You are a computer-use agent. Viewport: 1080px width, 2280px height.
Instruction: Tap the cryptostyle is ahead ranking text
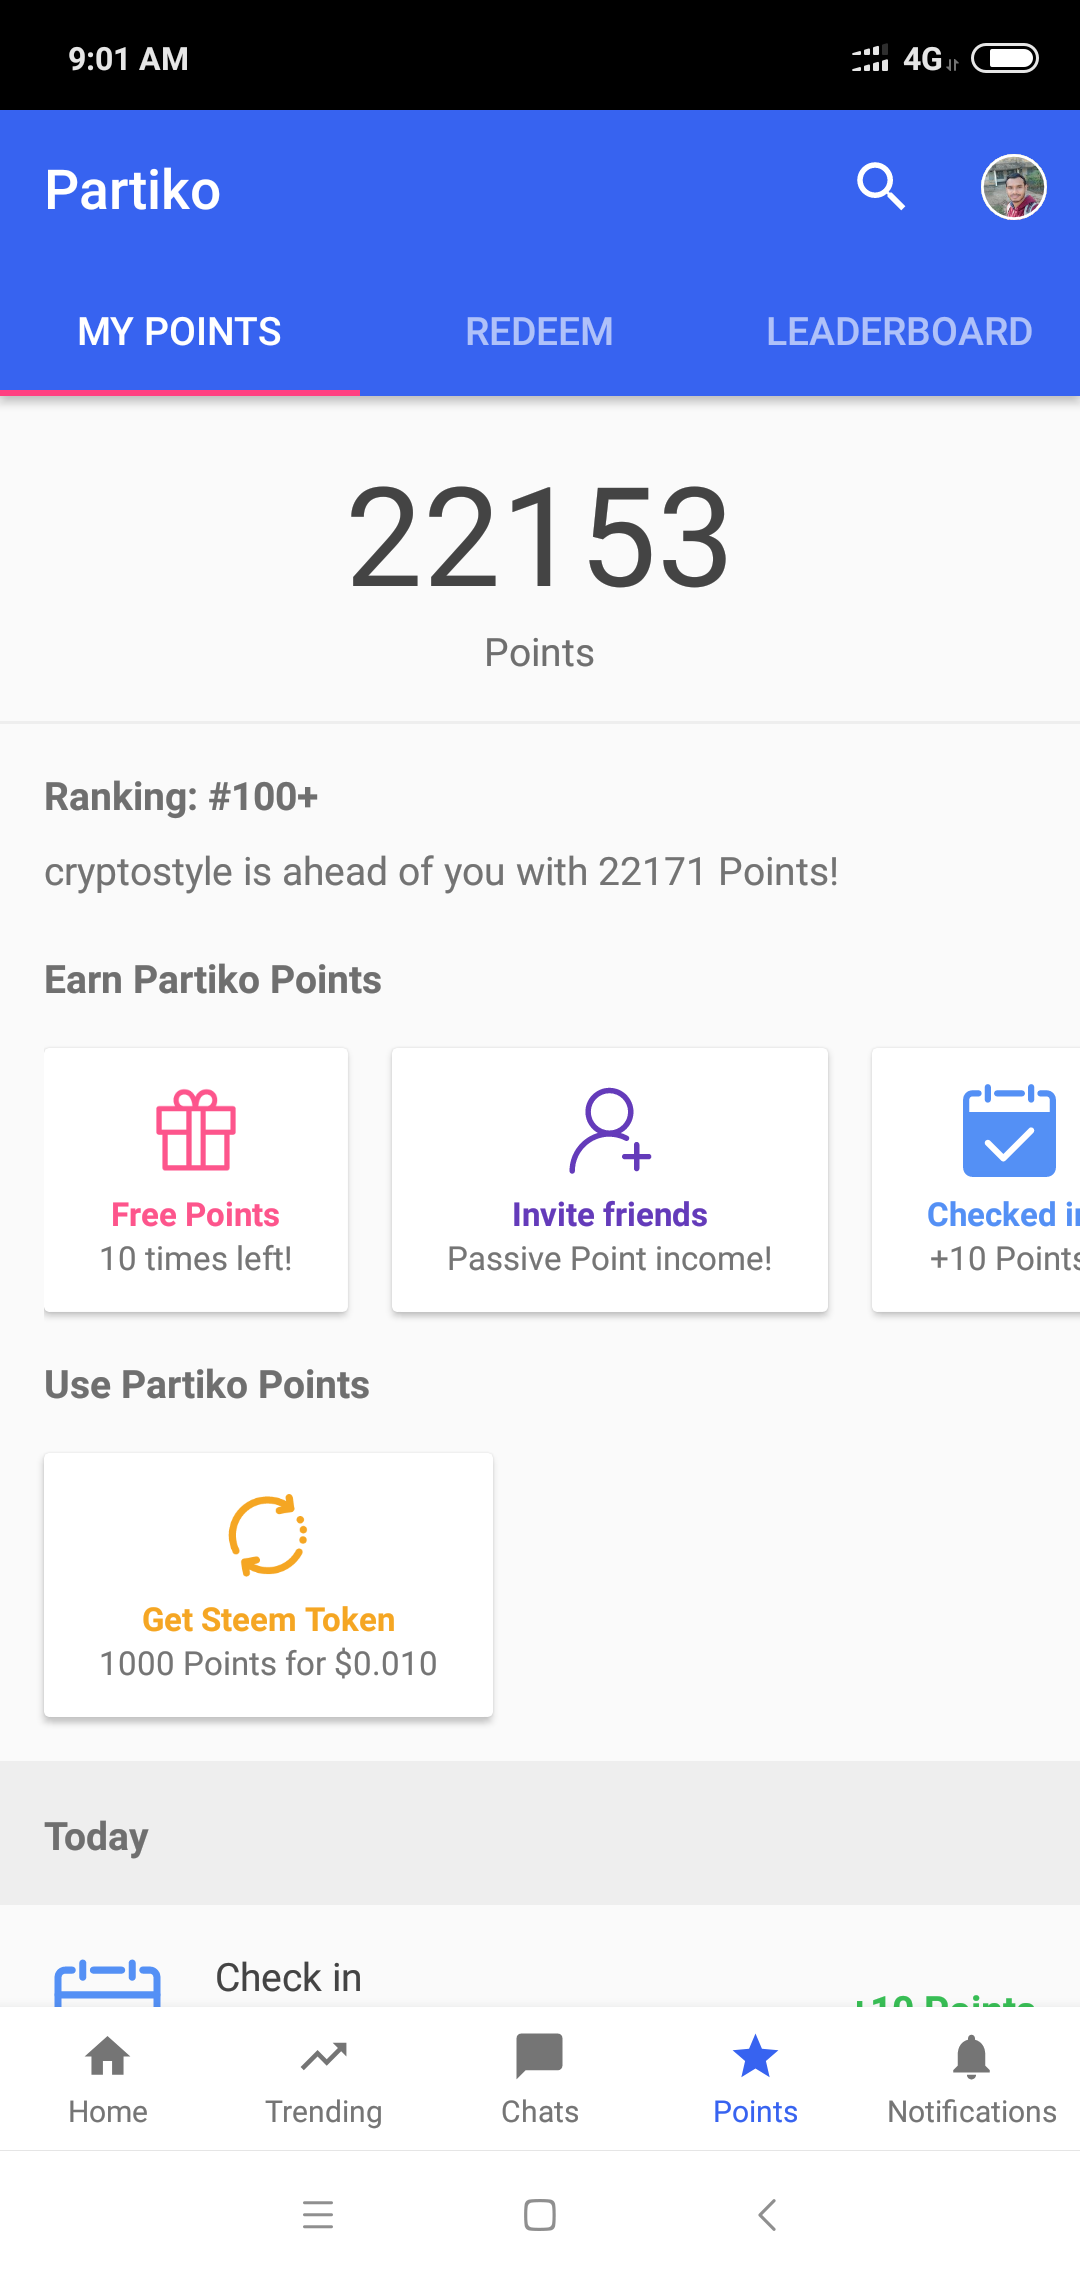coord(441,872)
